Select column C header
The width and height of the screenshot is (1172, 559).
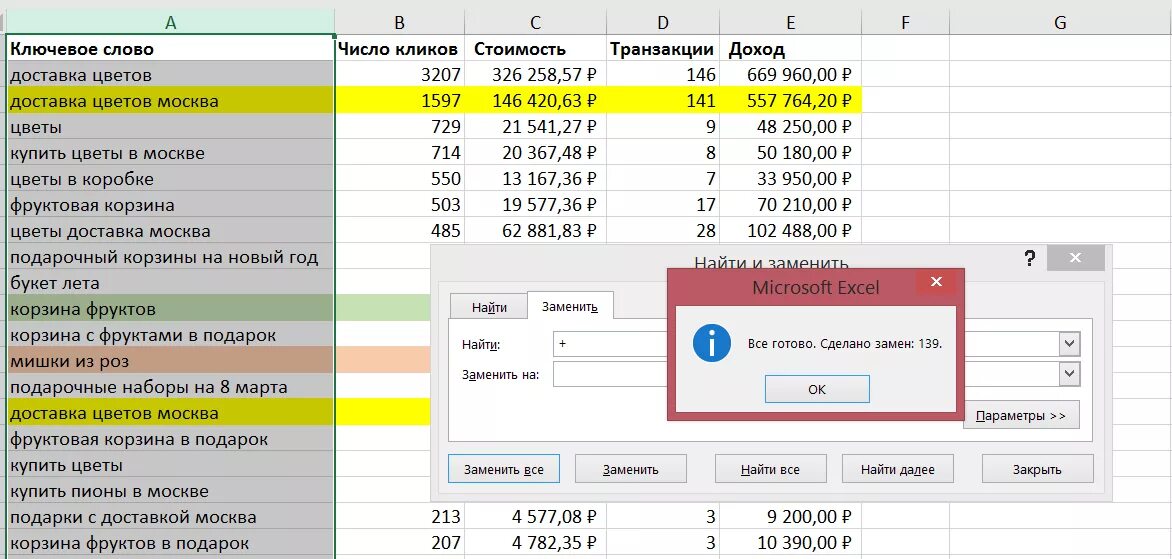[x=535, y=22]
